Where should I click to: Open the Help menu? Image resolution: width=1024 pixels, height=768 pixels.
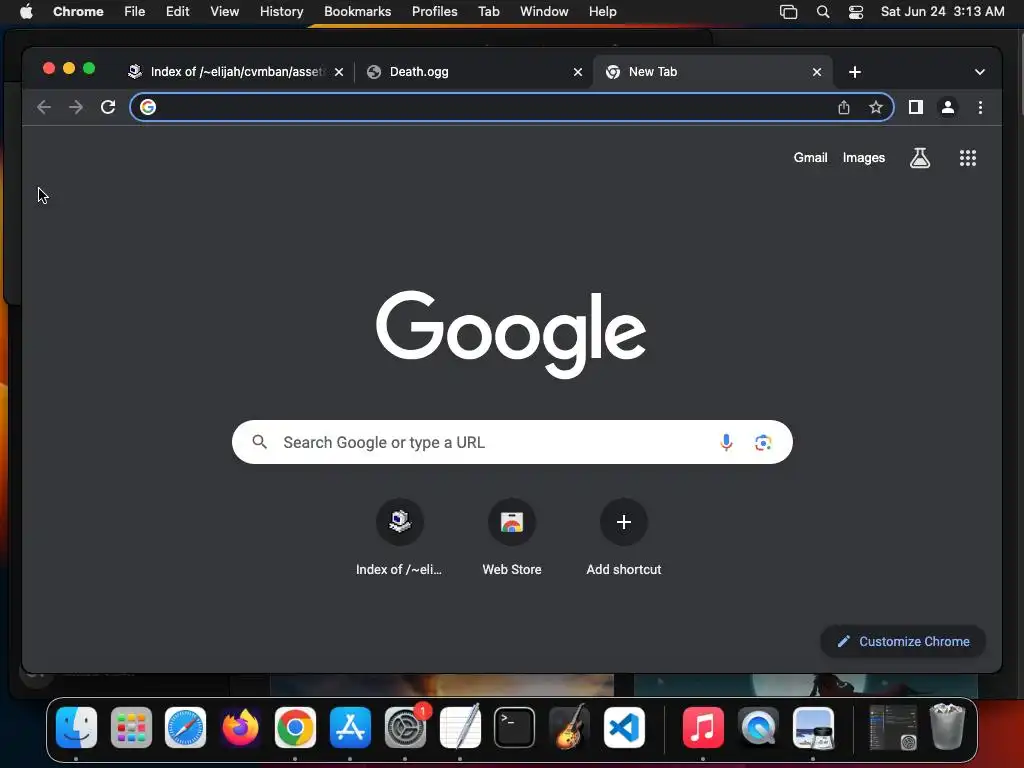coord(602,12)
